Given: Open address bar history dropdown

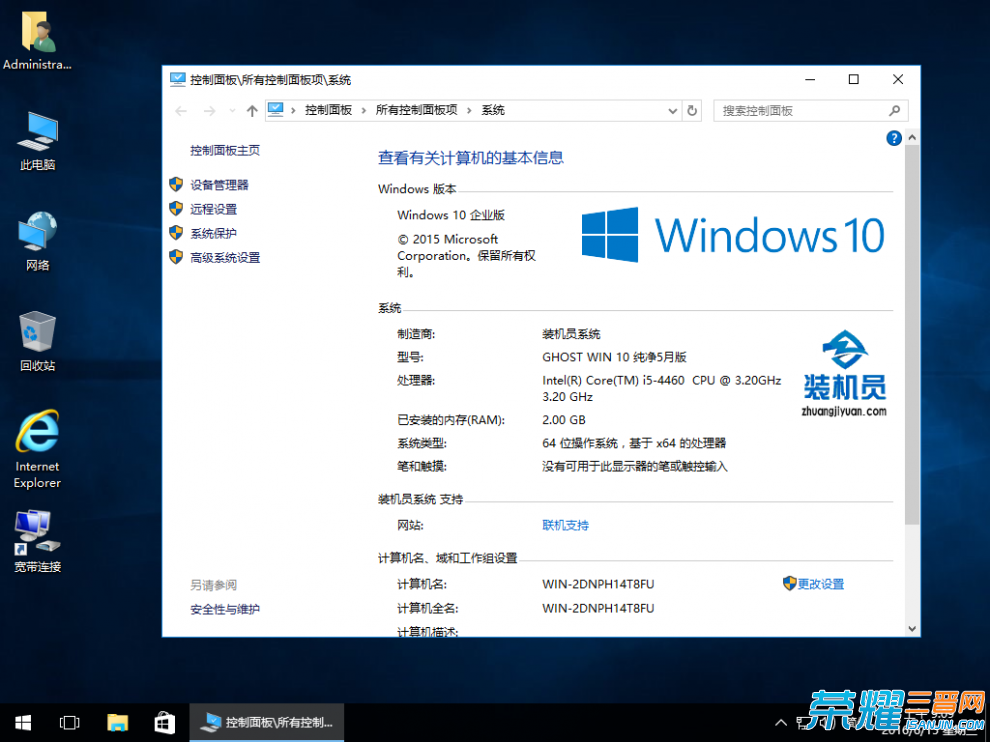Looking at the screenshot, I should coord(672,111).
